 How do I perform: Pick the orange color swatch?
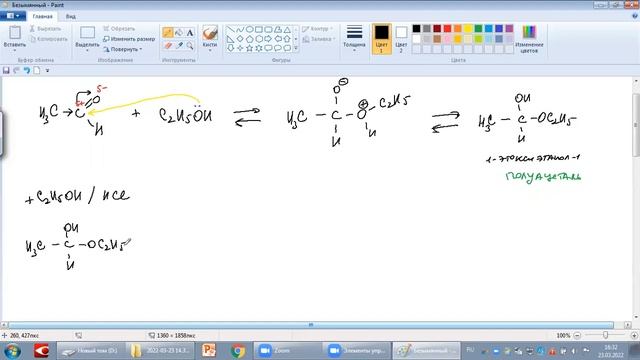click(x=458, y=28)
